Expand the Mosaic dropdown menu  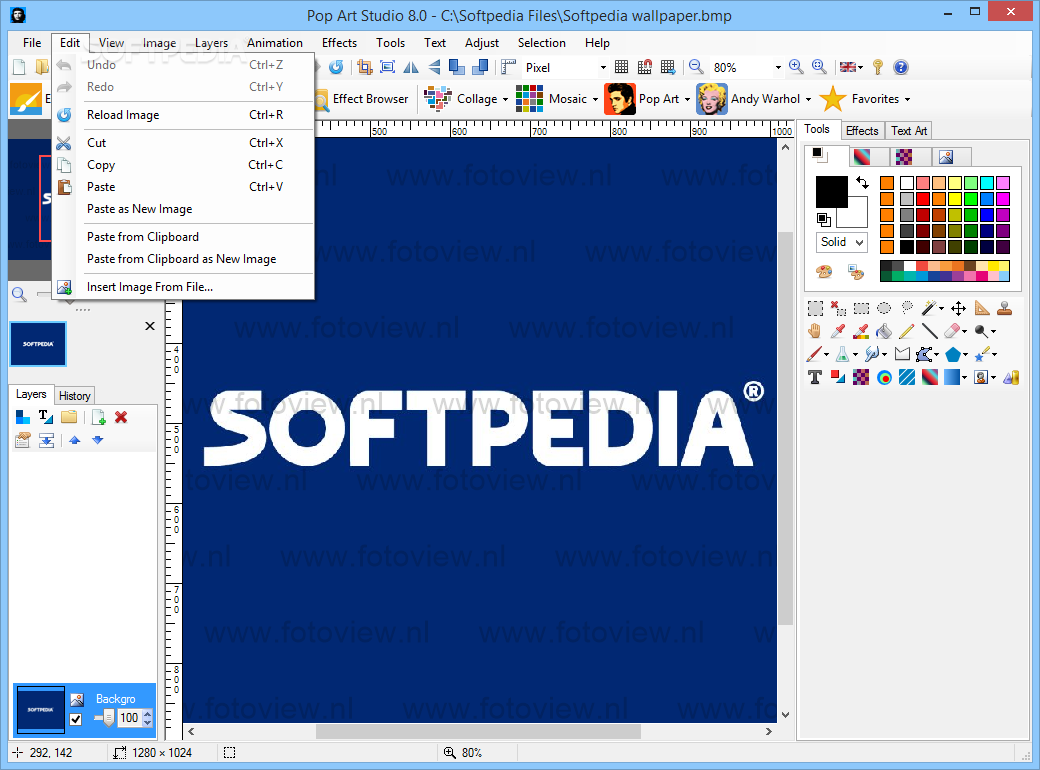(x=595, y=99)
